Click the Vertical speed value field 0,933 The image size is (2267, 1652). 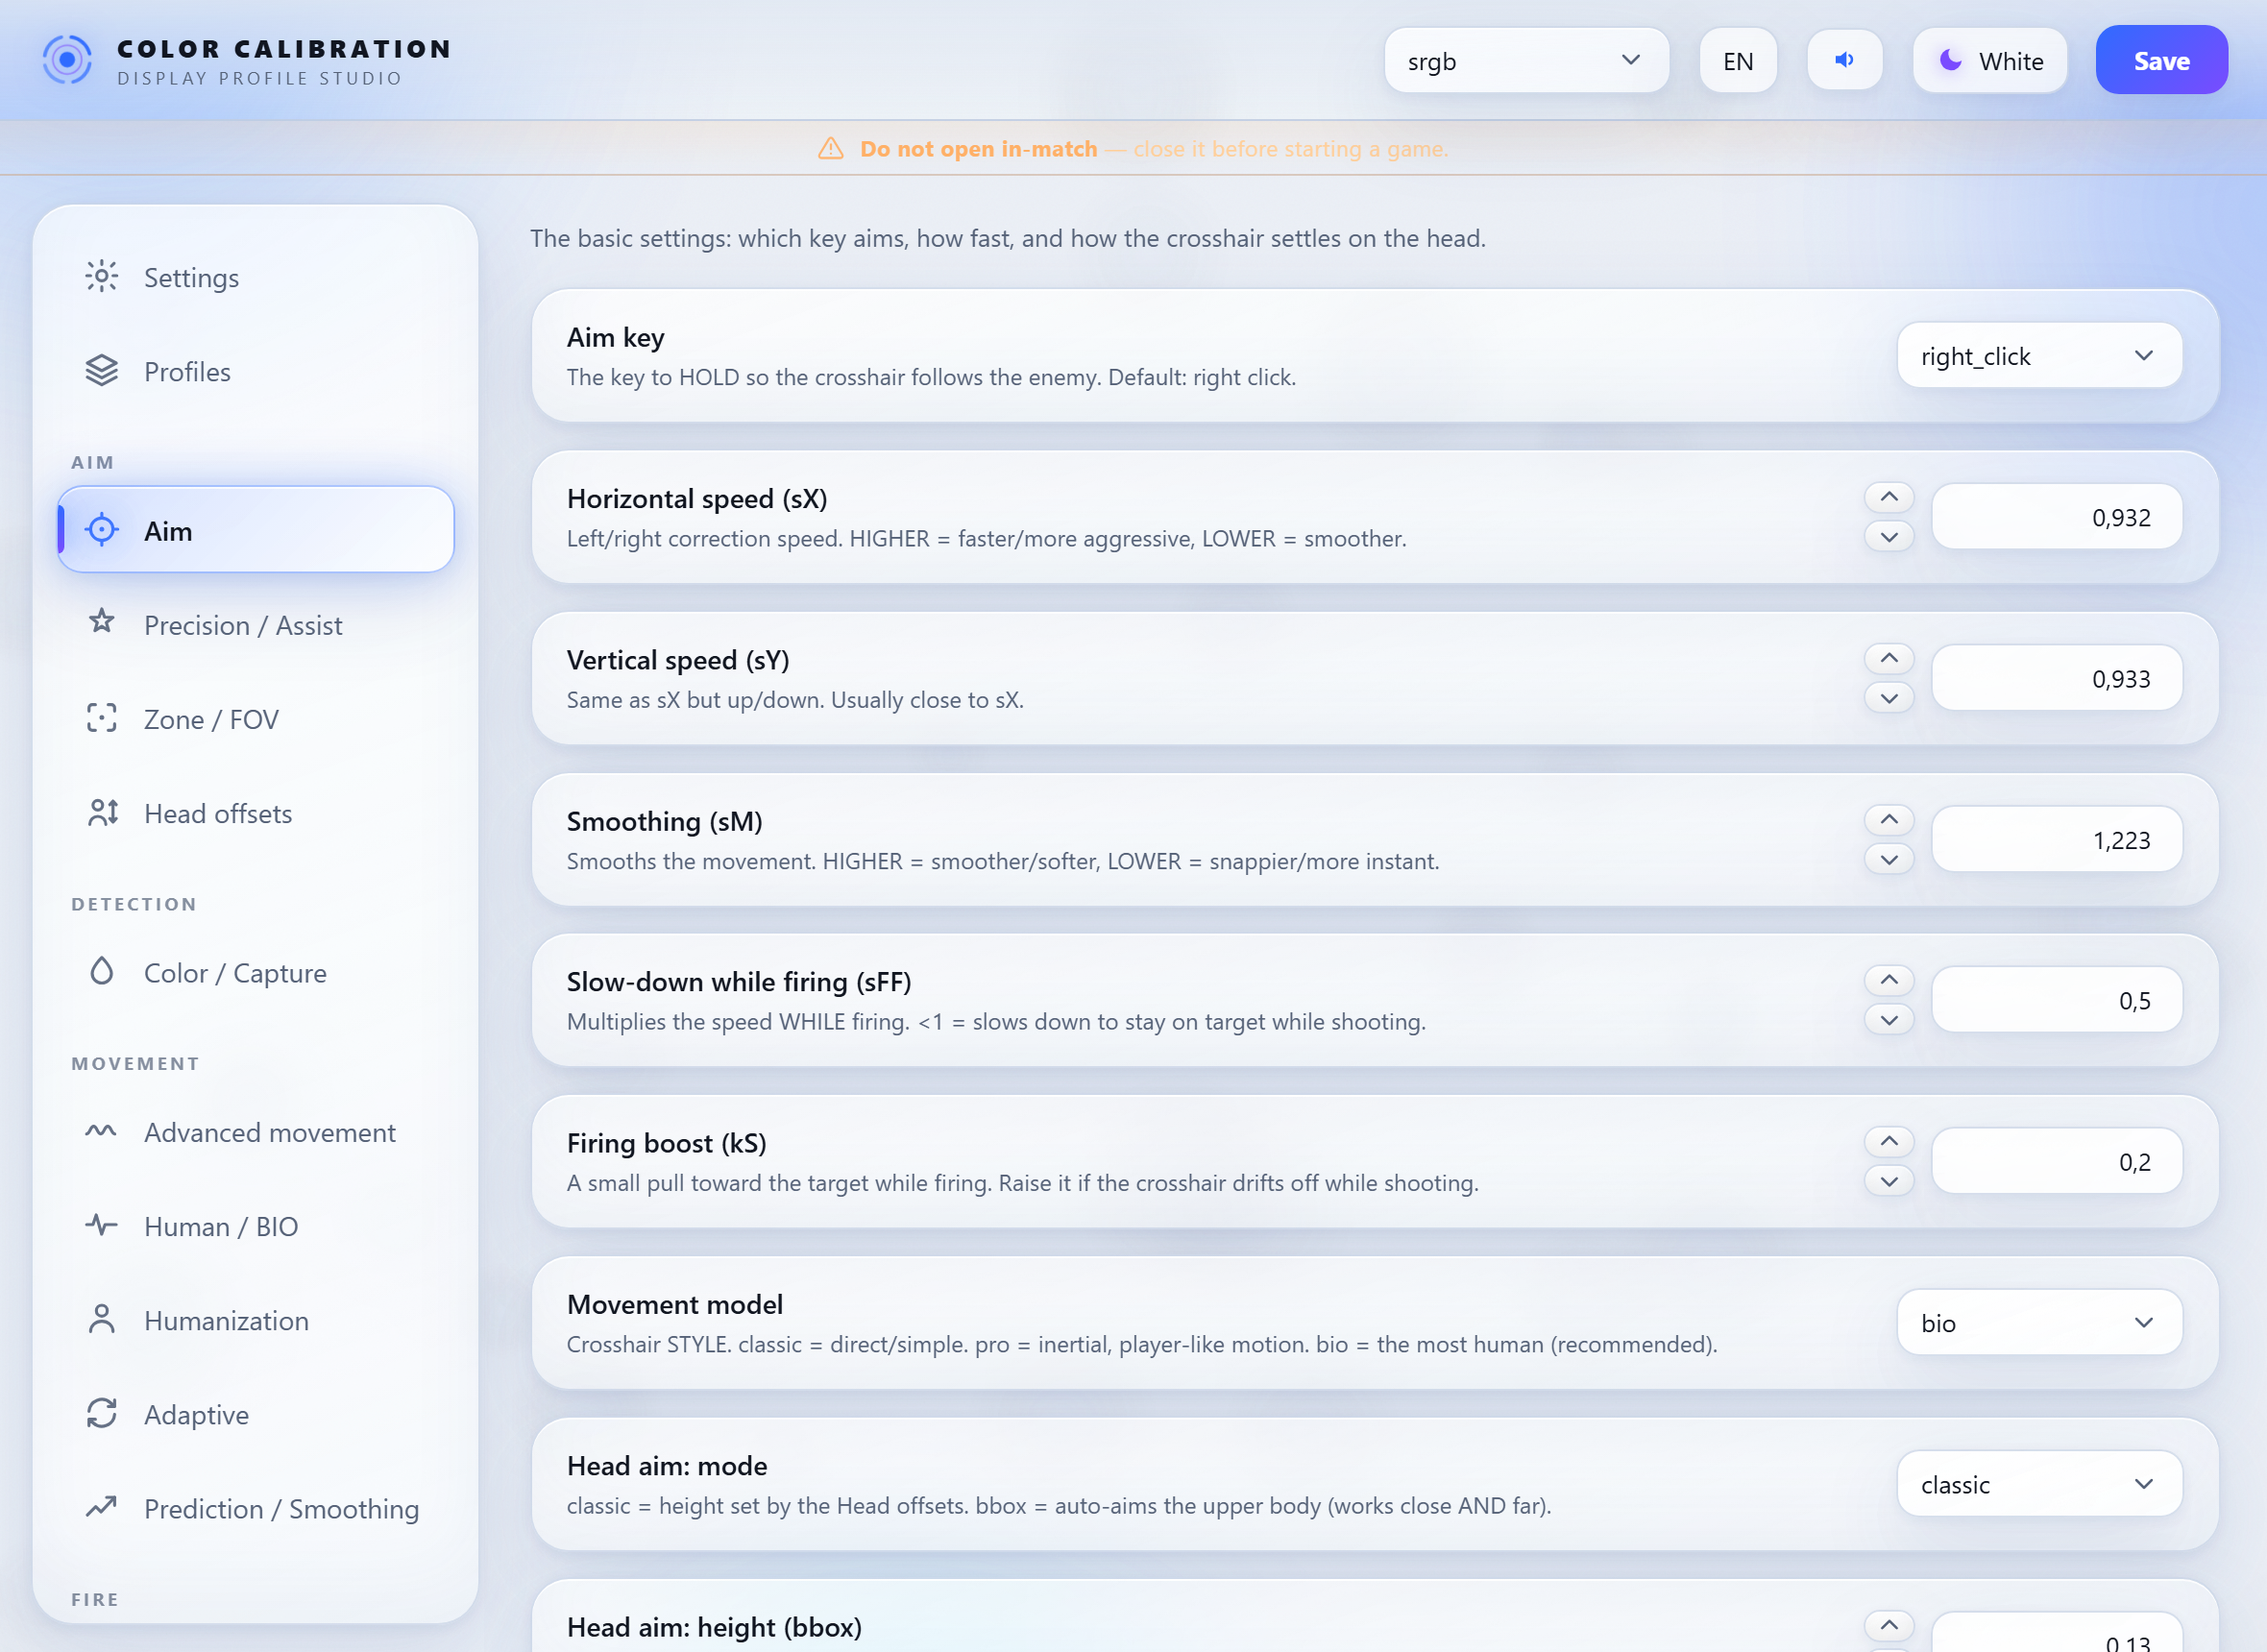(x=2057, y=678)
